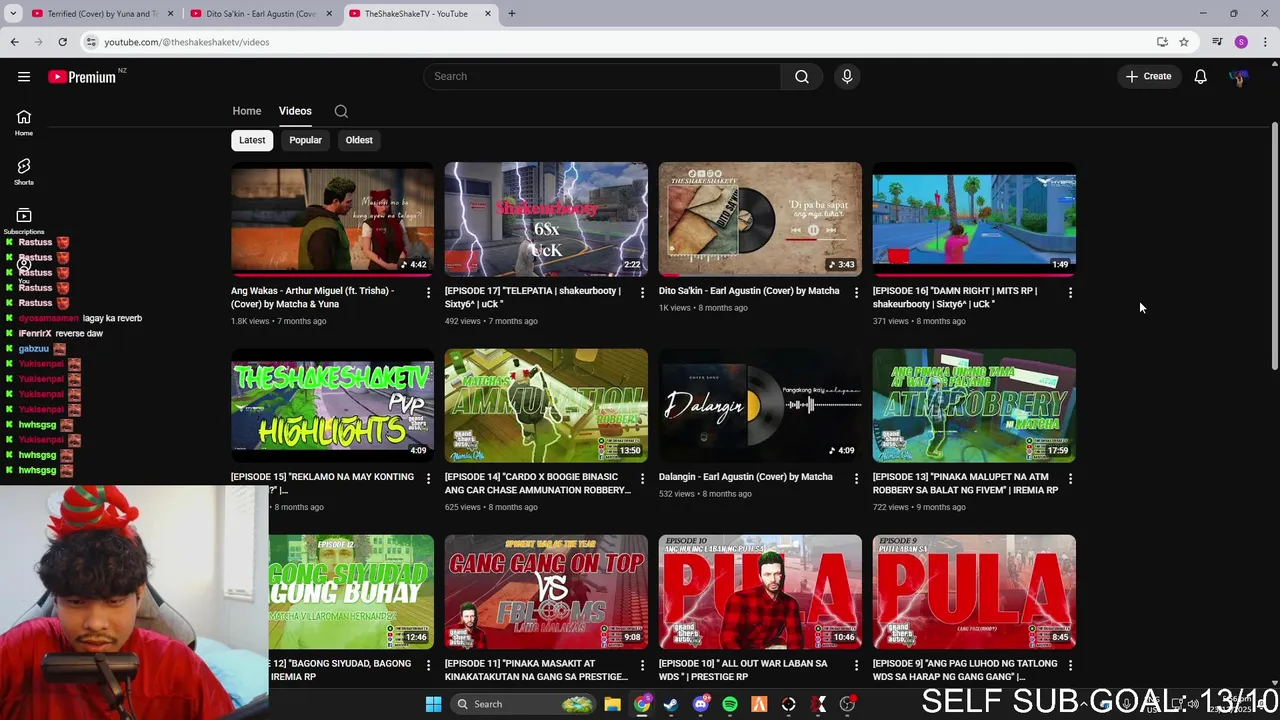Open Spotify from taskbar
1280x720 pixels.
click(730, 704)
